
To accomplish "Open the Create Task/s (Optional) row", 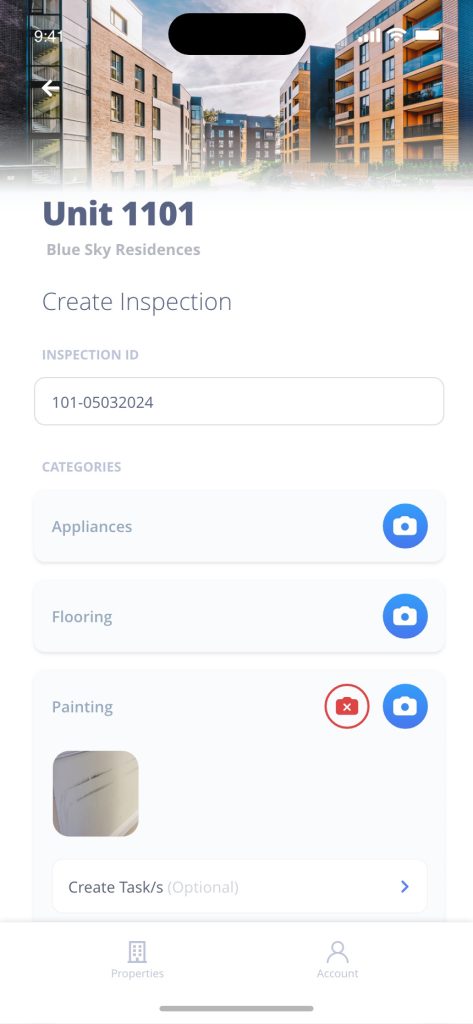I will click(x=239, y=886).
